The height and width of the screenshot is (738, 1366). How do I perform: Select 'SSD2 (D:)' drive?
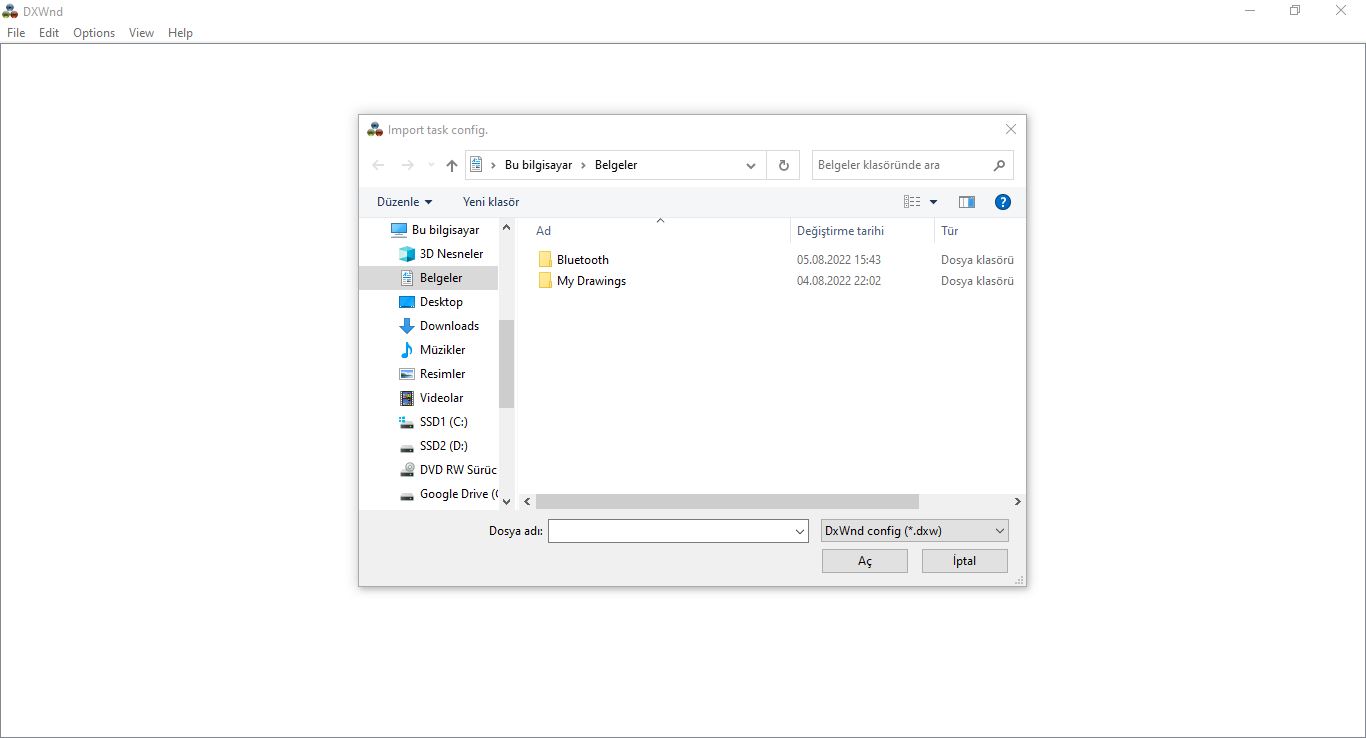click(x=443, y=446)
